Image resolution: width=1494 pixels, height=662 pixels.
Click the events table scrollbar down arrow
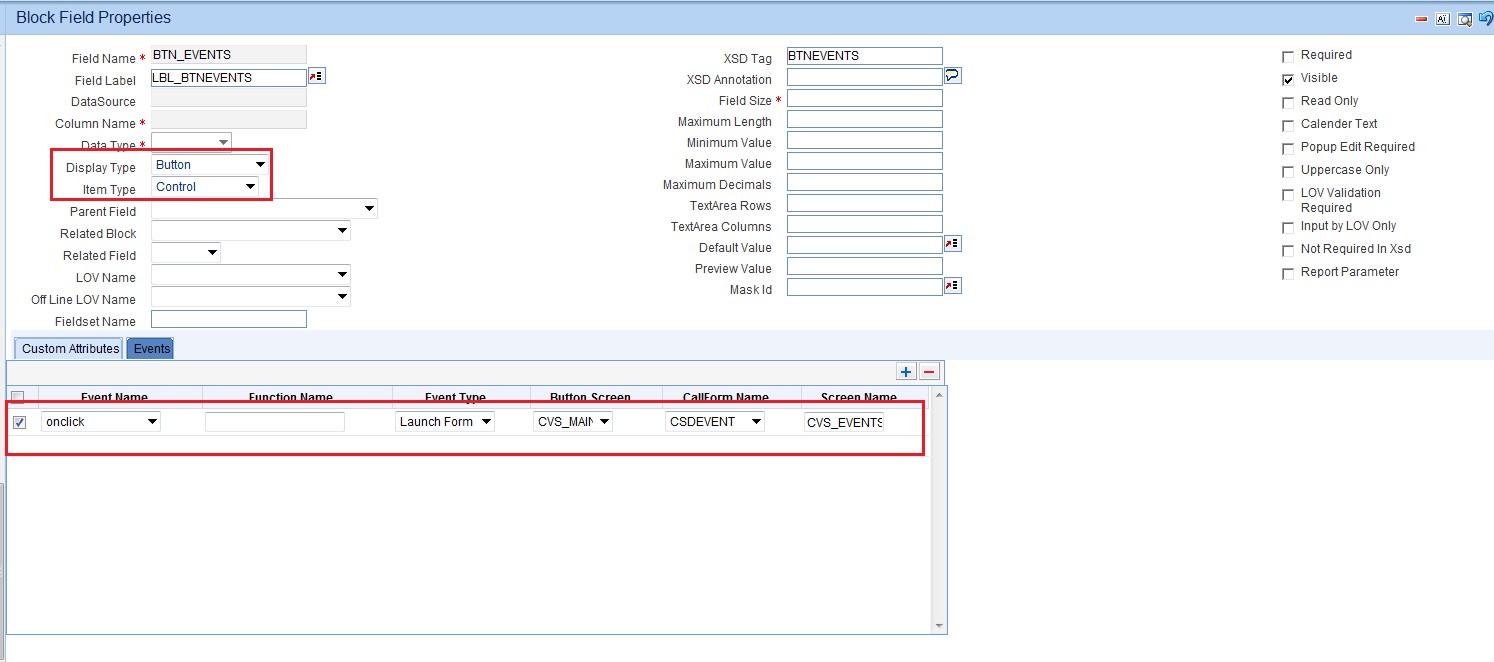(938, 626)
